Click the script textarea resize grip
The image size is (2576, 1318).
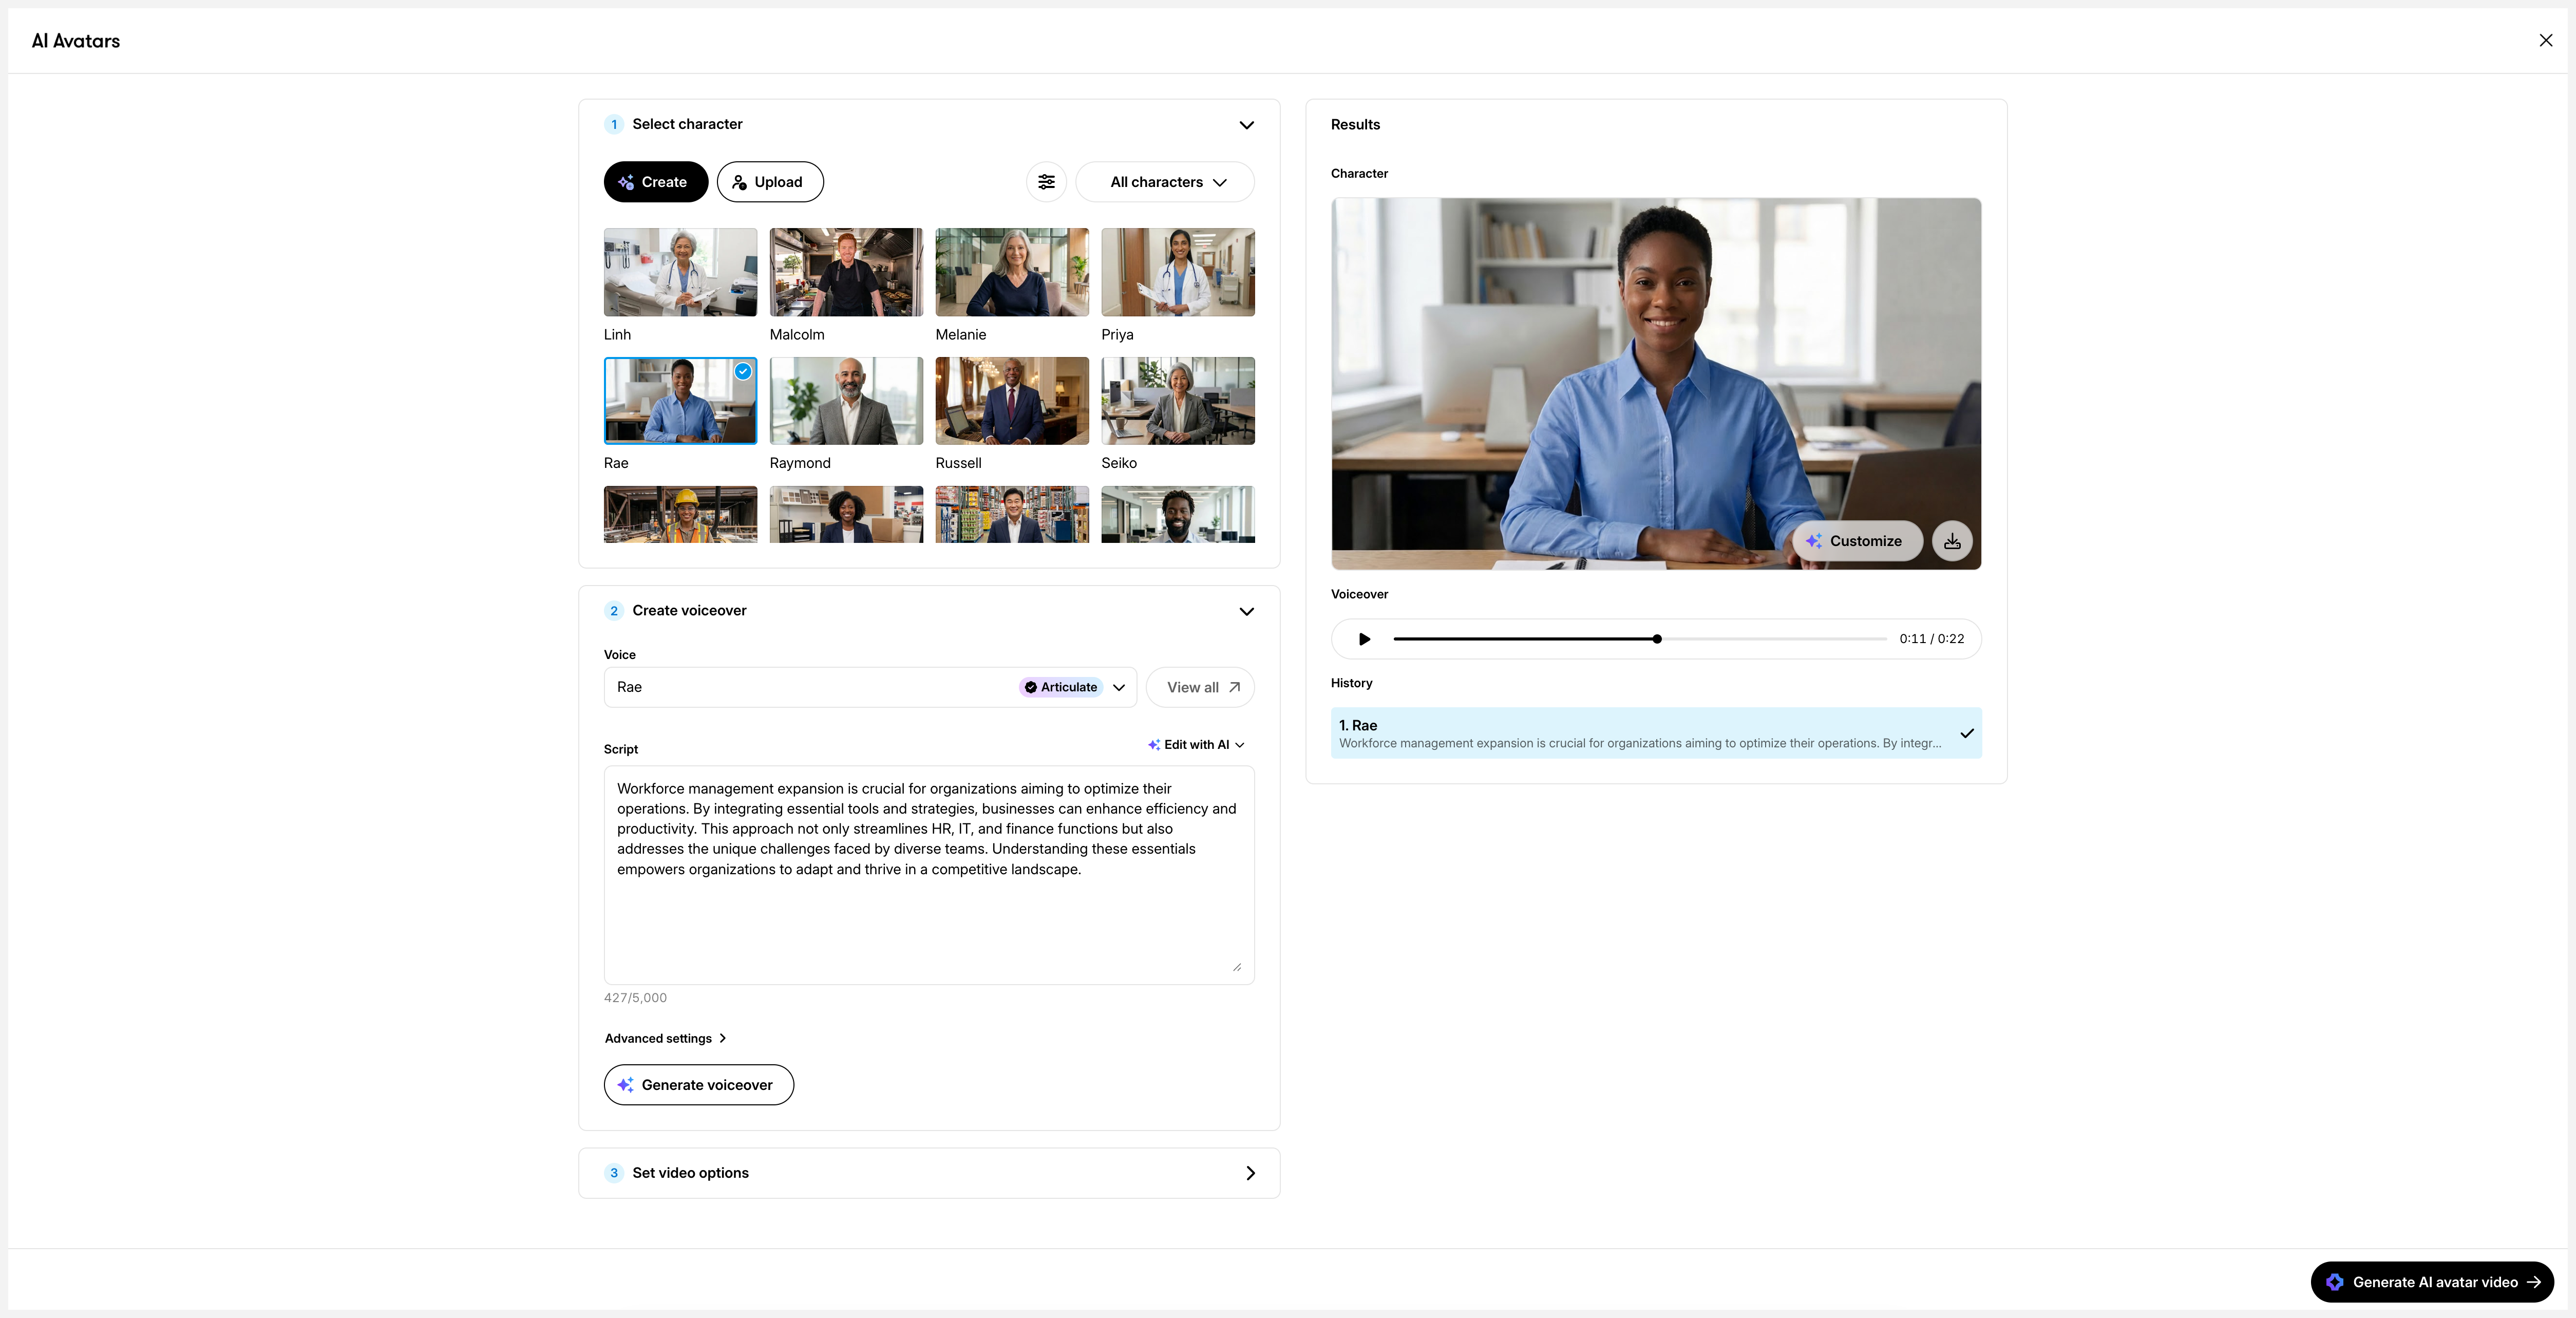(x=1237, y=967)
